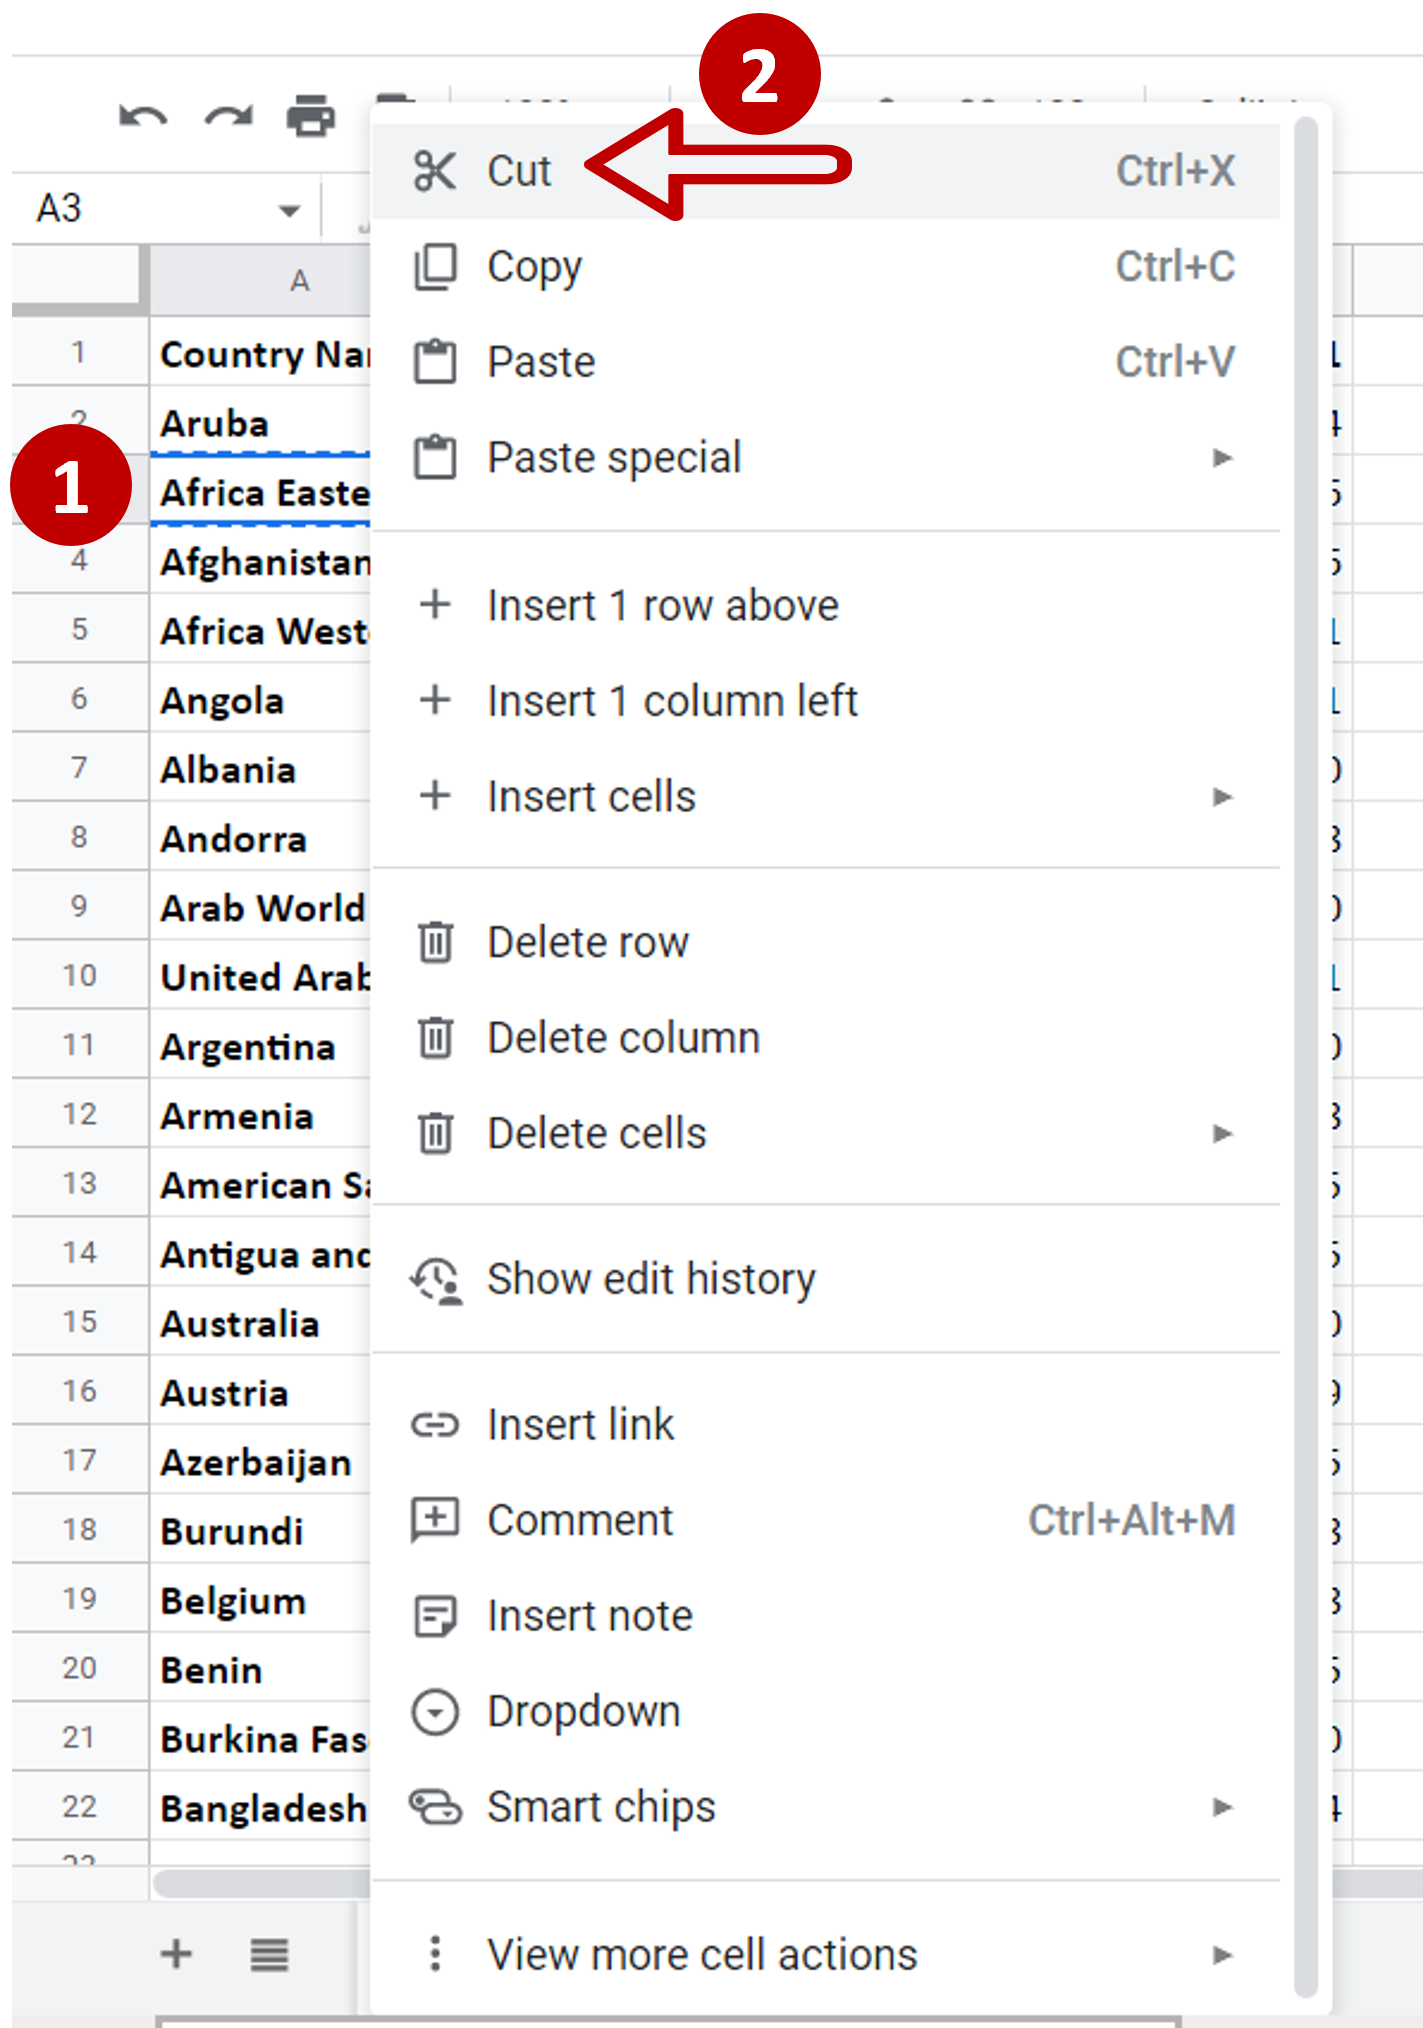This screenshot has height=2028, width=1423.
Task: Choose Copy from the context menu
Action: [826, 267]
